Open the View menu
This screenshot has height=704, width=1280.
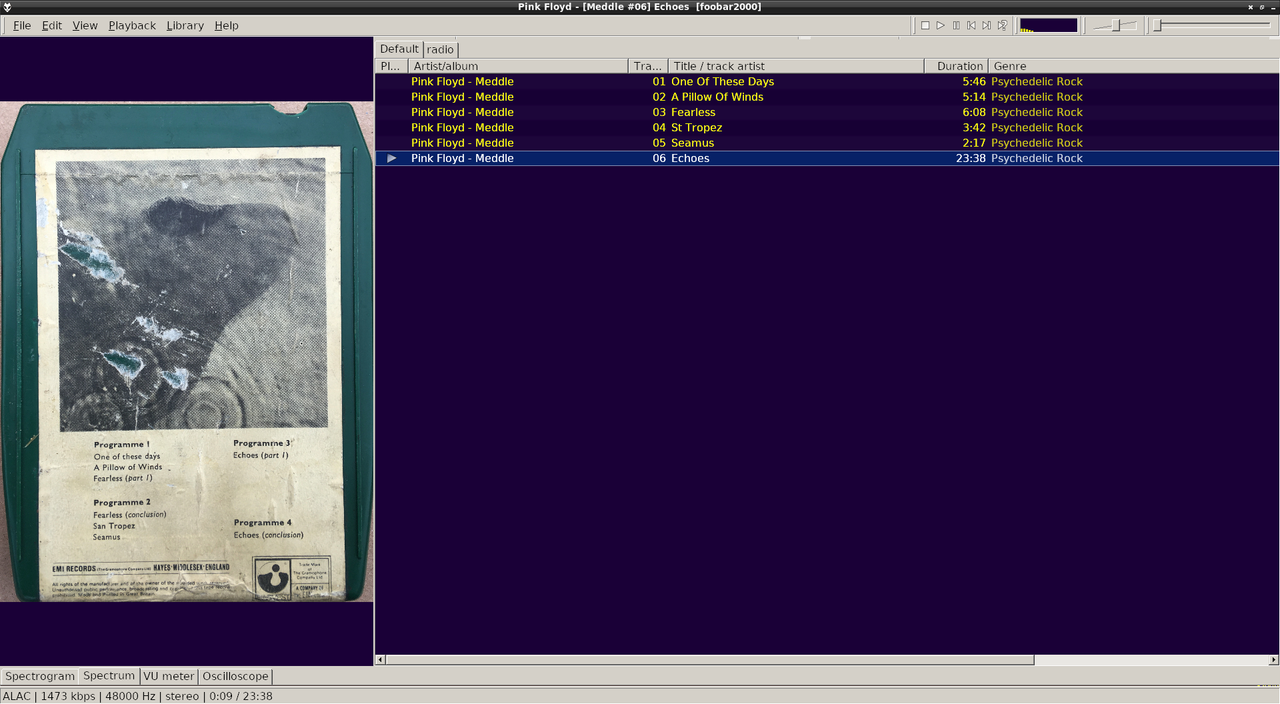click(x=85, y=25)
